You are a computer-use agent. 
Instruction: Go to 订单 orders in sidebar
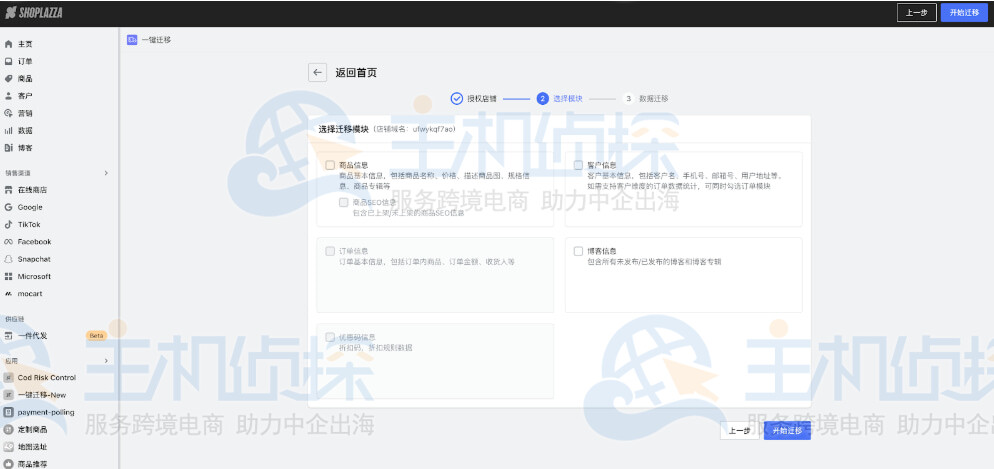(25, 61)
